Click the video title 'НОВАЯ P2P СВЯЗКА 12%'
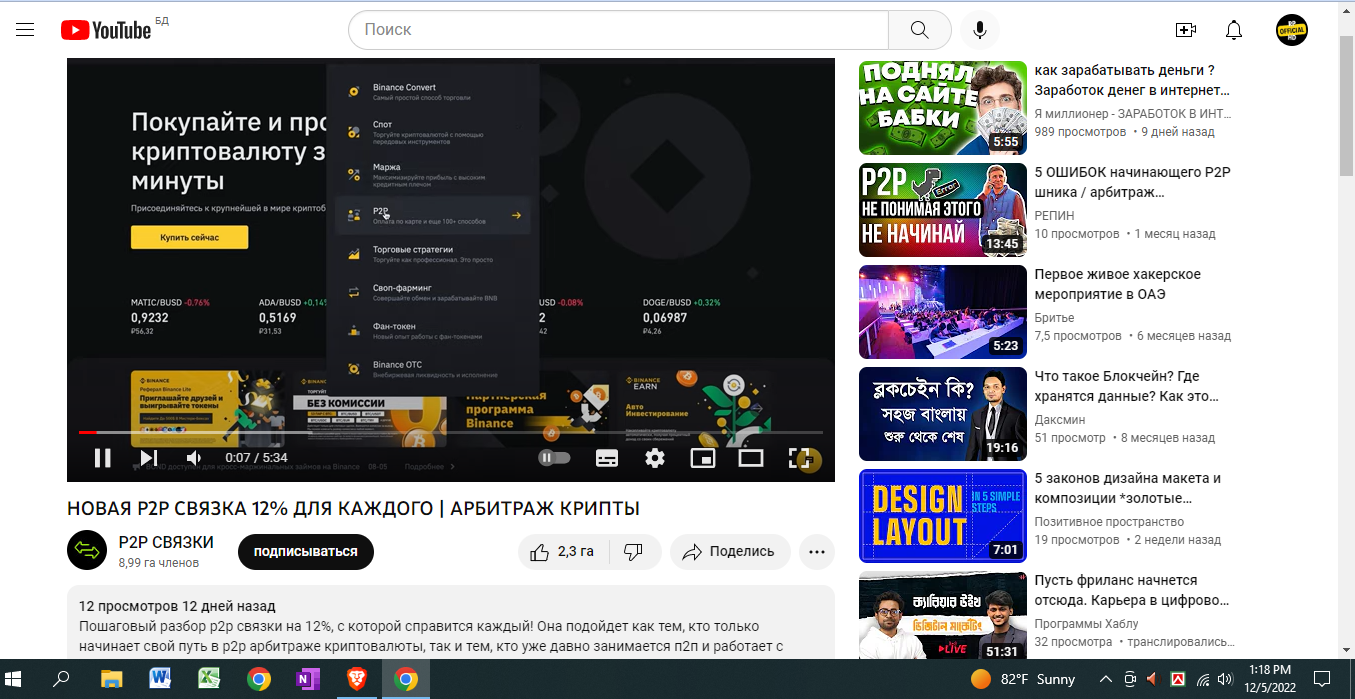This screenshot has height=699, width=1355. [353, 508]
